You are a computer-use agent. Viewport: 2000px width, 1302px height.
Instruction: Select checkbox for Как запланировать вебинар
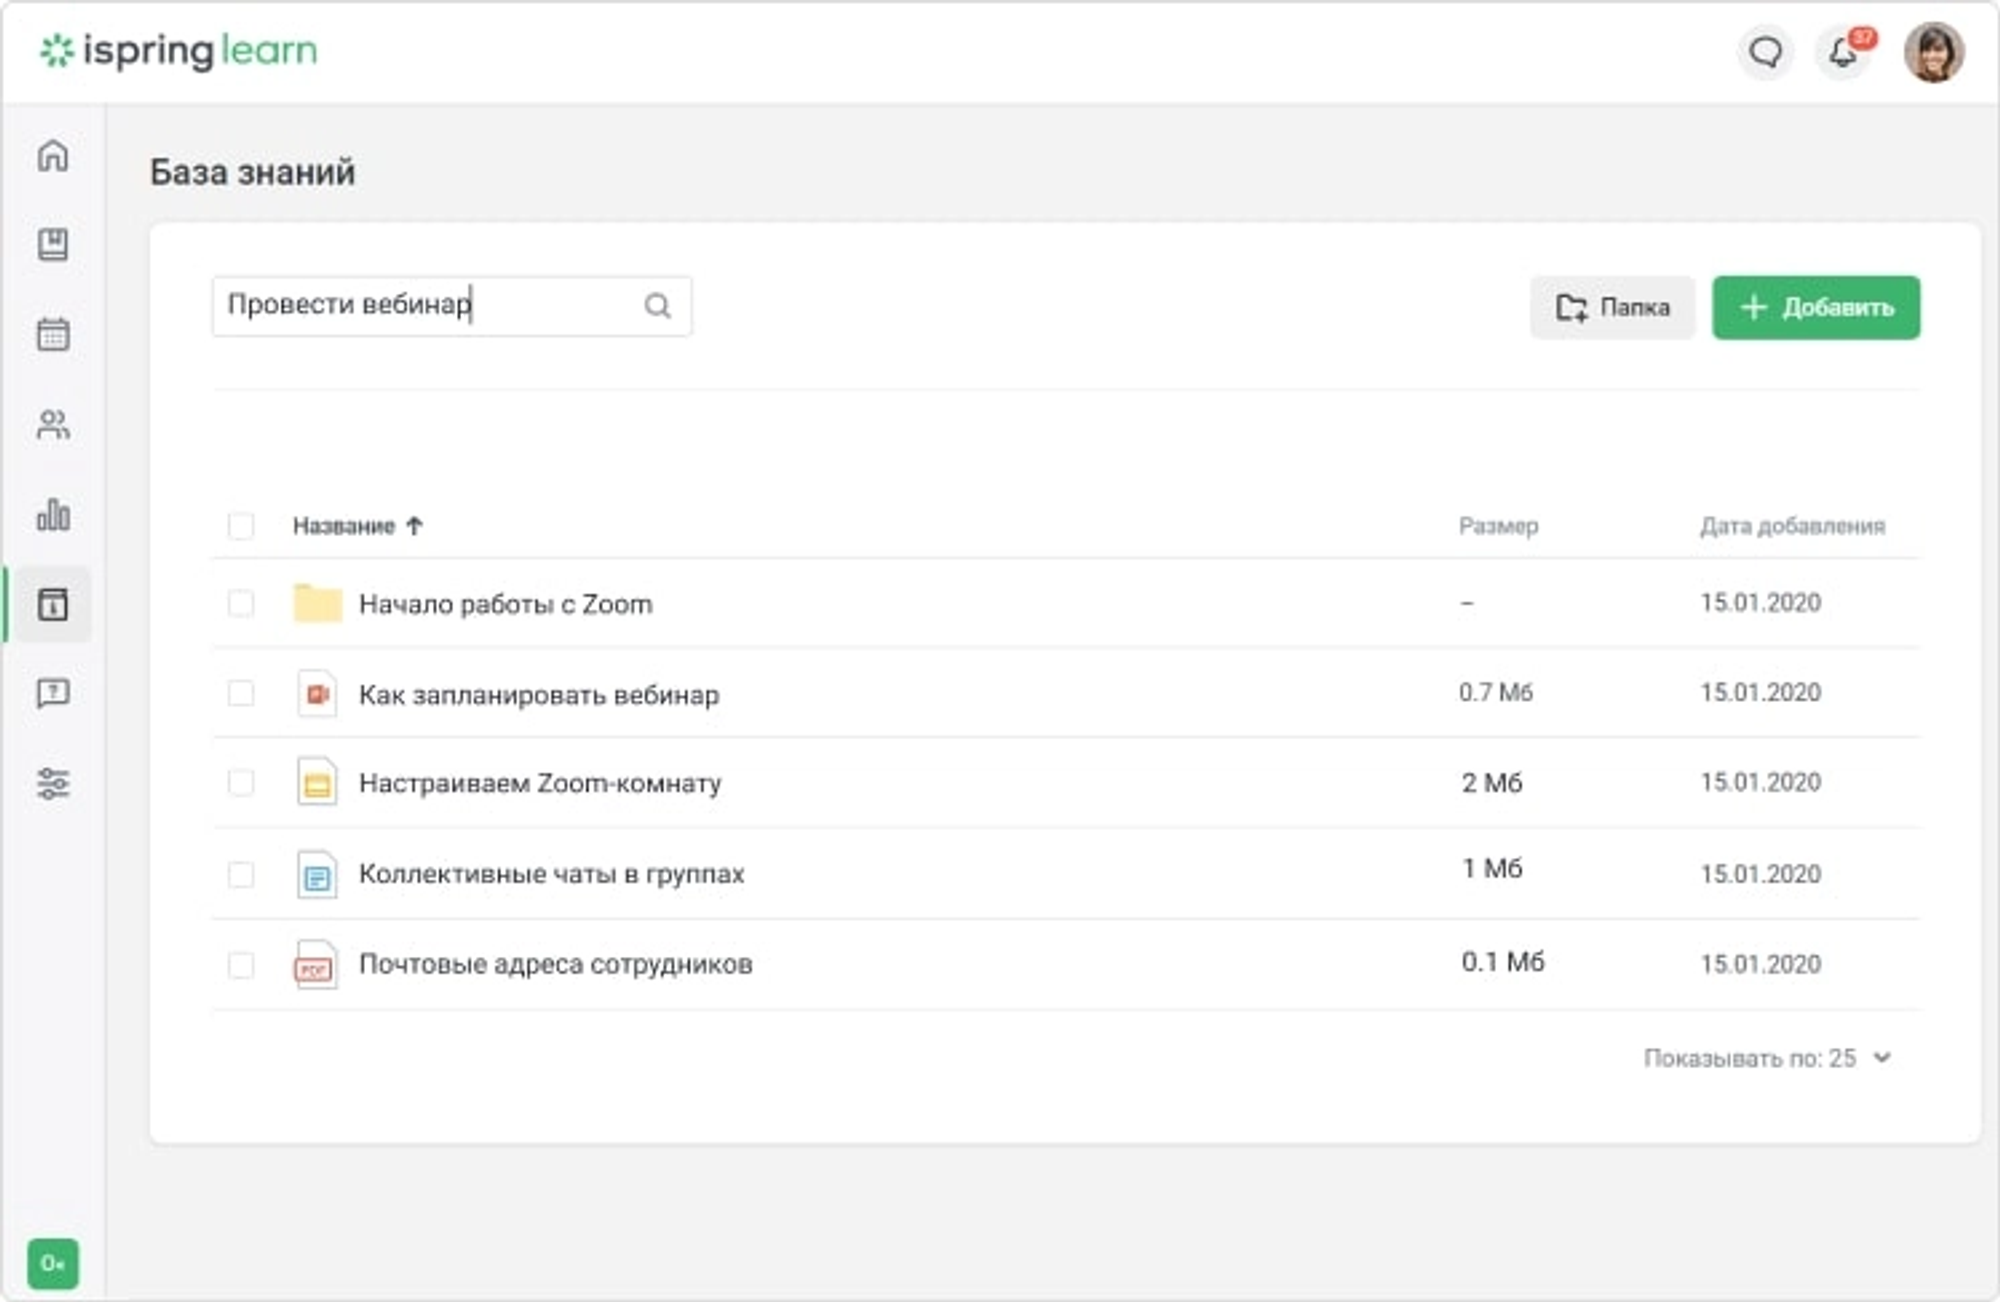pyautogui.click(x=241, y=693)
